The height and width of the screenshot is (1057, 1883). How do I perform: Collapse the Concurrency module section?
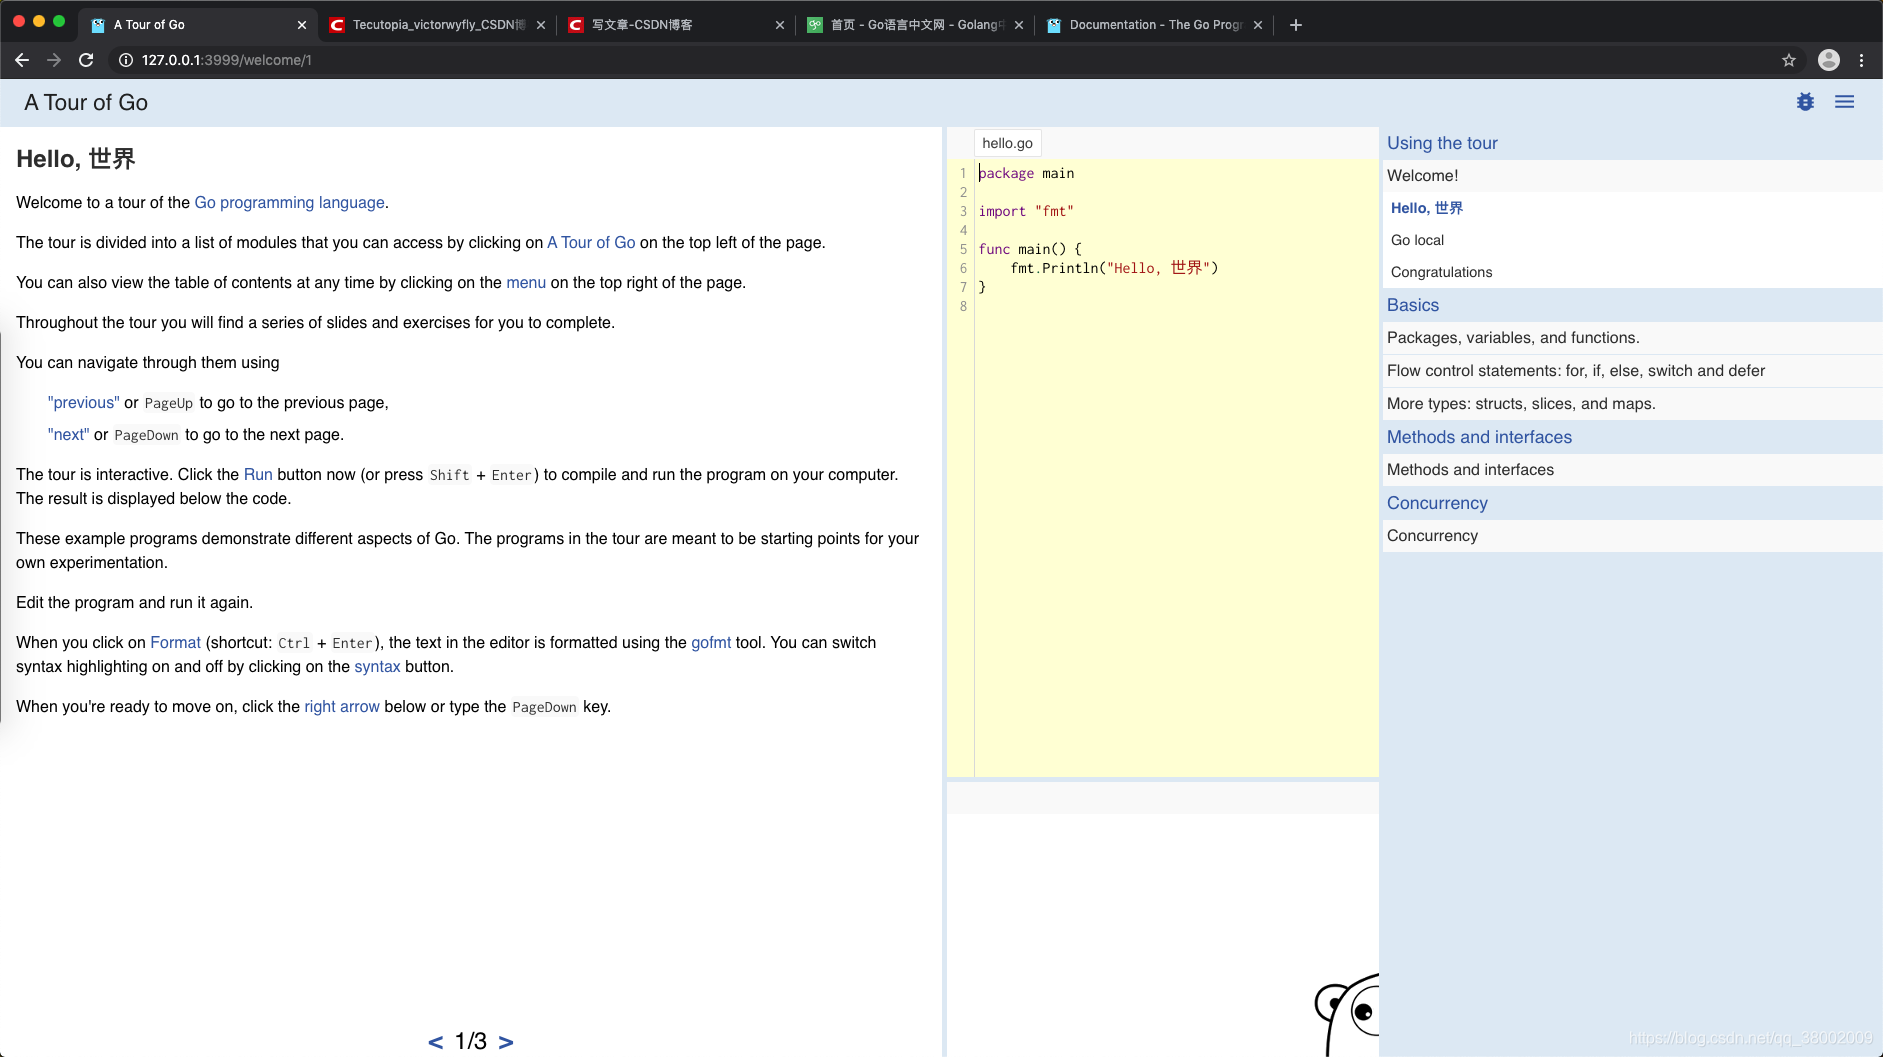[1436, 503]
